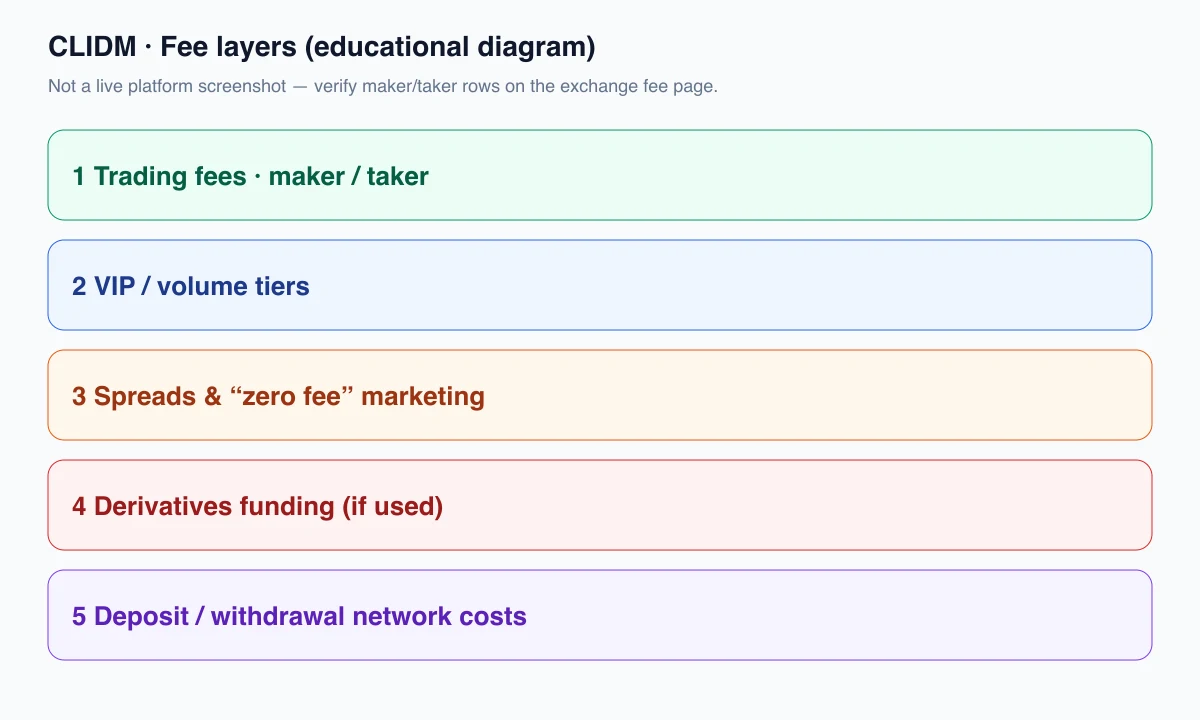Select the 'VIP / volume tiers' layer
The width and height of the screenshot is (1200, 720).
(x=600, y=285)
